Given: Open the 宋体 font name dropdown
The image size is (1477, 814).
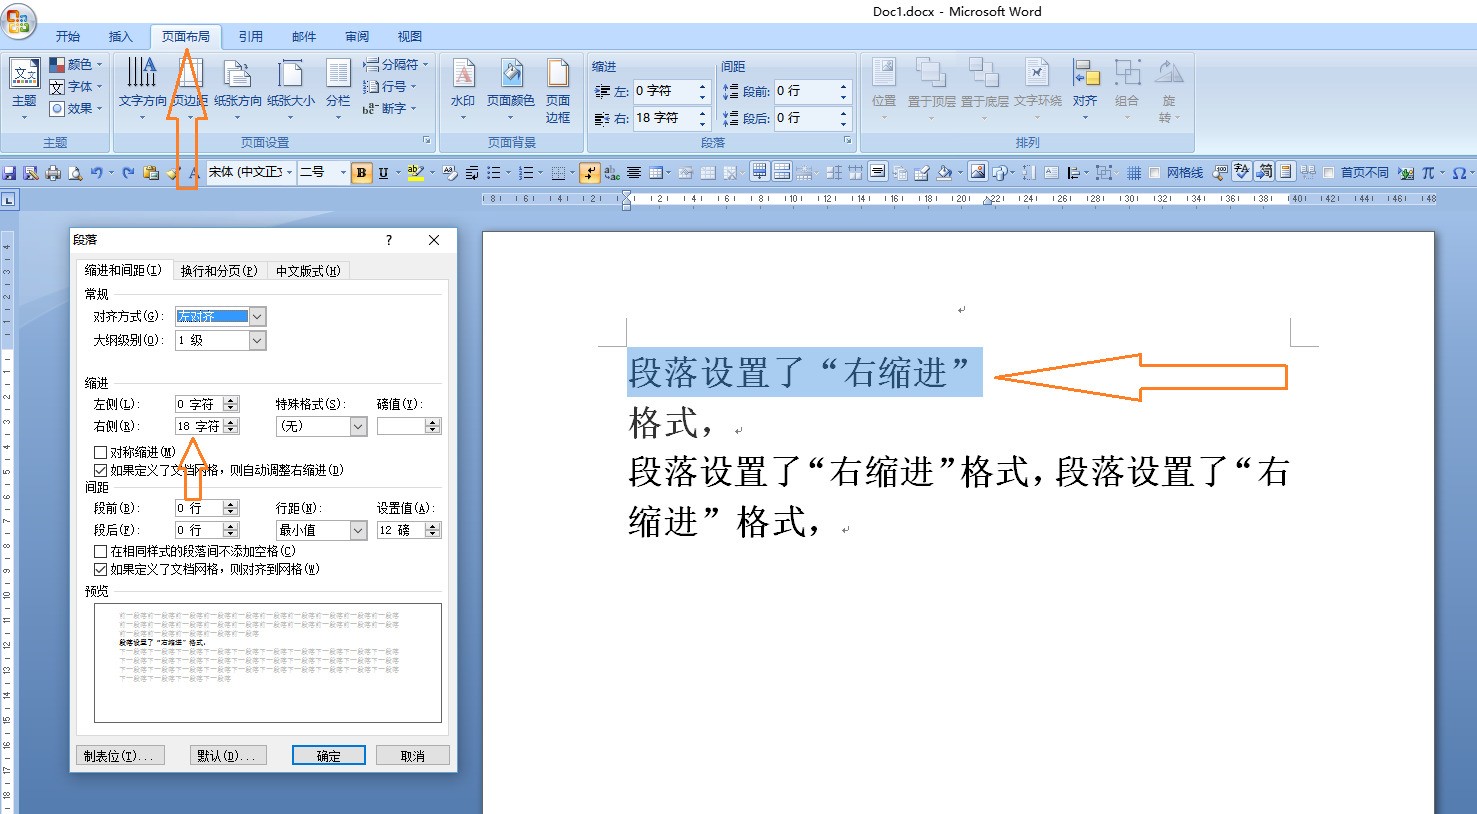Looking at the screenshot, I should tap(289, 173).
